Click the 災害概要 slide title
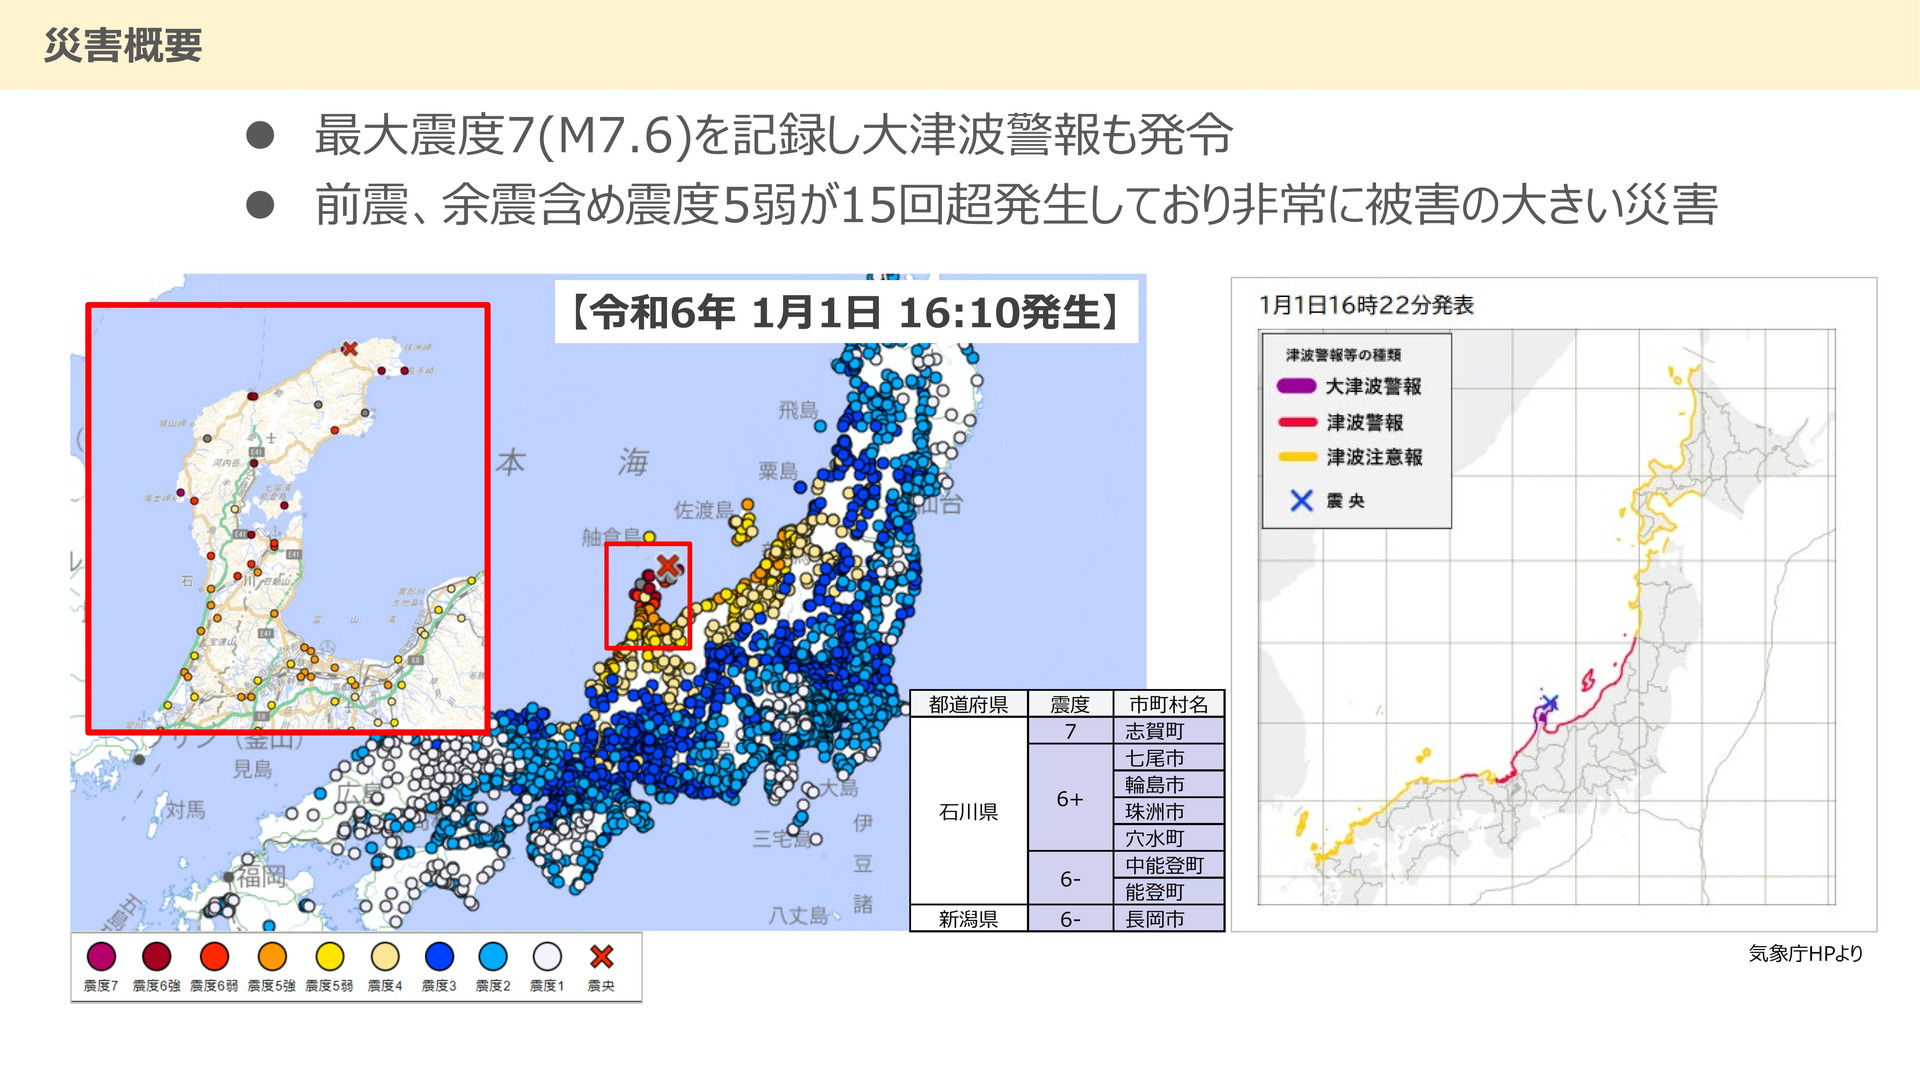 pos(123,45)
